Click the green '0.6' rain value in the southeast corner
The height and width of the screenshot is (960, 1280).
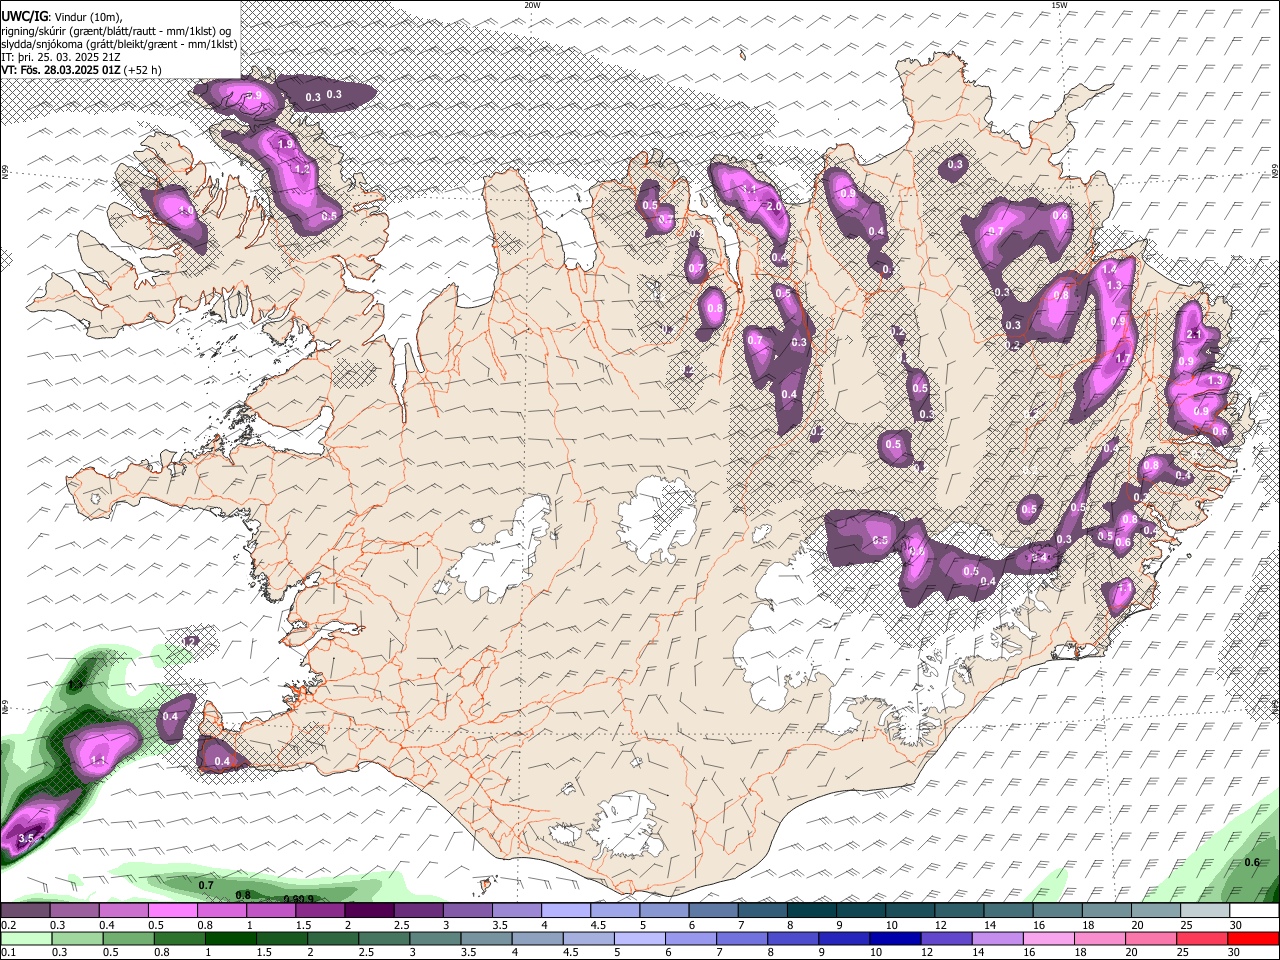[1252, 862]
